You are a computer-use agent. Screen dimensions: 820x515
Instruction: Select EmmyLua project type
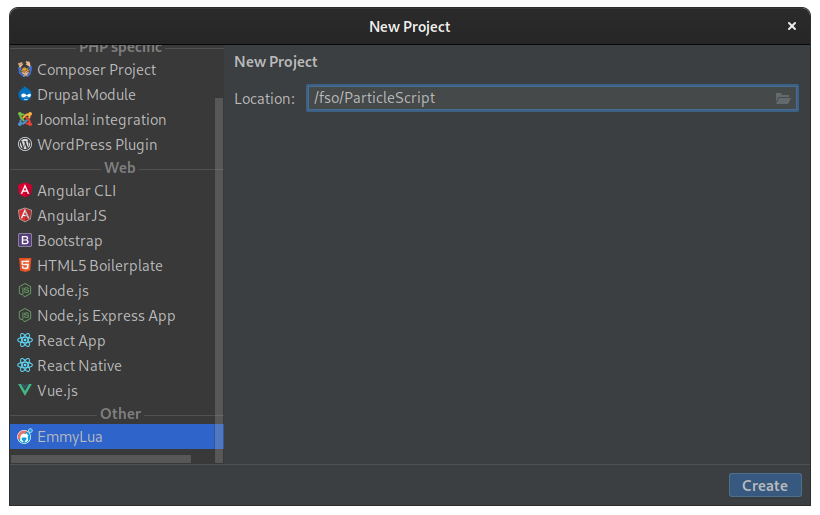[x=69, y=437]
